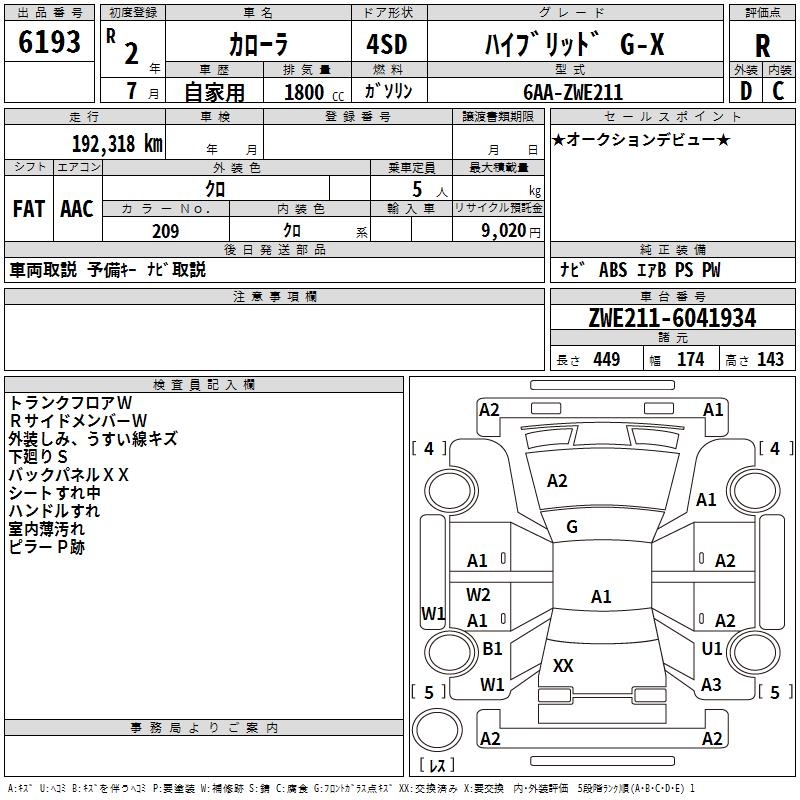The width and height of the screenshot is (800, 800).
Task: Click the overall score R
Action: pyautogui.click(x=762, y=46)
